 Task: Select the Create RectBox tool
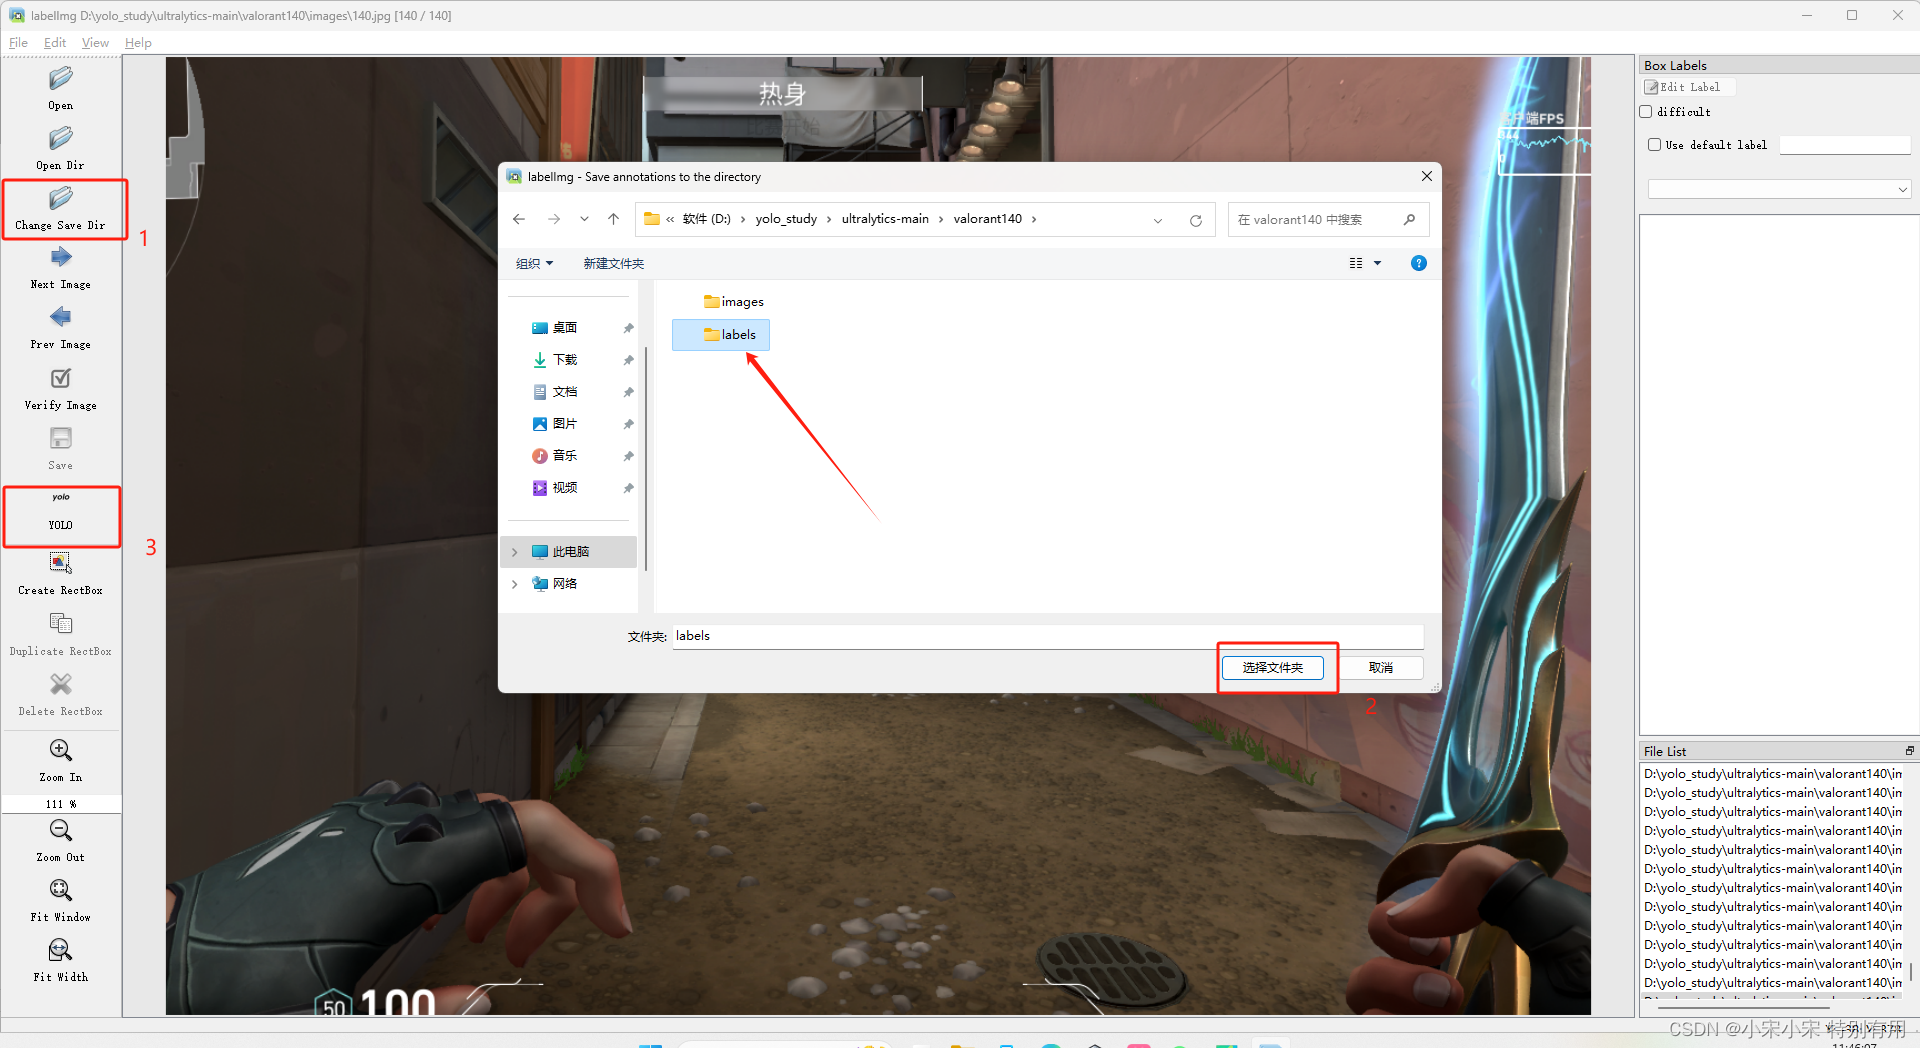tap(61, 573)
